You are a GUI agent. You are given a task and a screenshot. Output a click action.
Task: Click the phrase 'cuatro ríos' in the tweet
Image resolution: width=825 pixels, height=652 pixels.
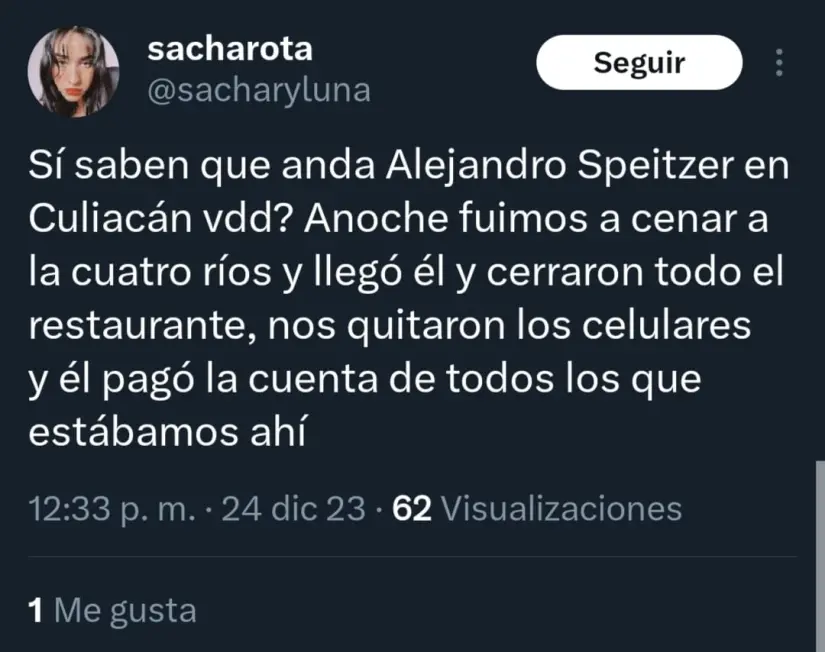tap(171, 272)
